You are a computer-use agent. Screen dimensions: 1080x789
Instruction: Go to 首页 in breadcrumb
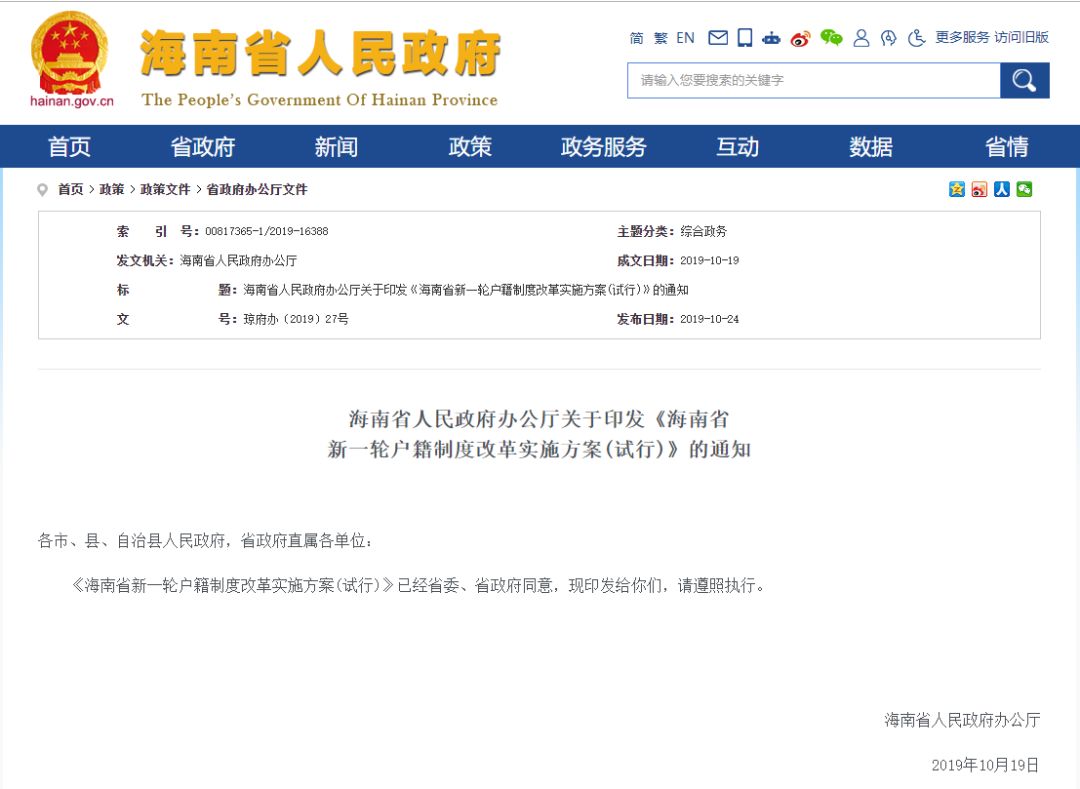(x=70, y=189)
